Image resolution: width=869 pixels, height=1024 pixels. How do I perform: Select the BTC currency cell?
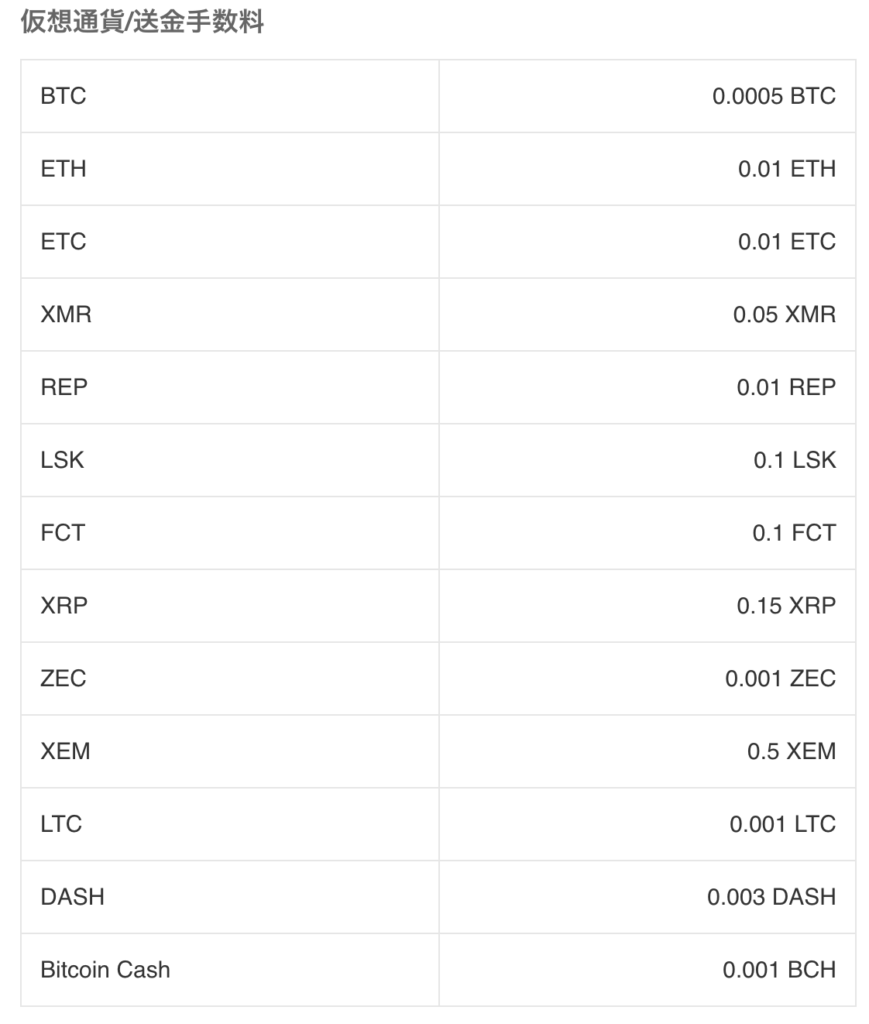63,97
